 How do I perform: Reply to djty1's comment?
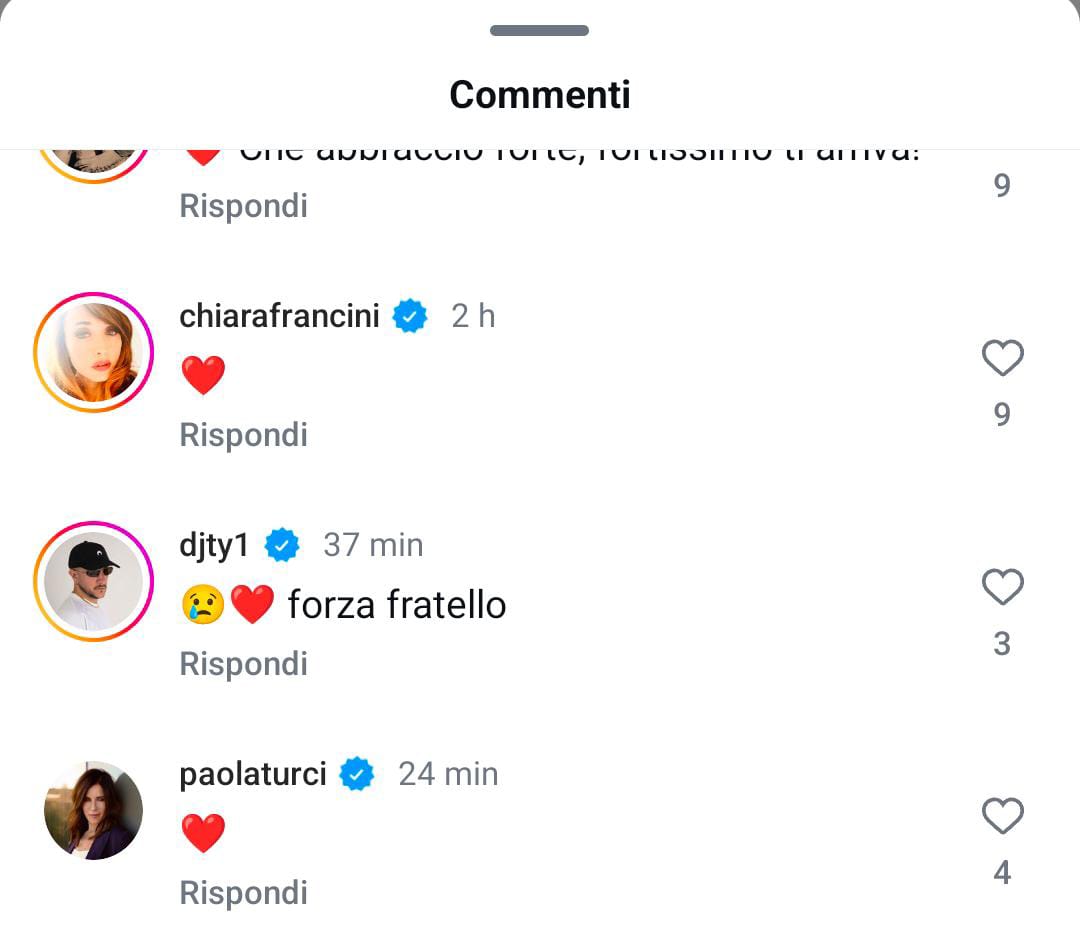(x=243, y=664)
